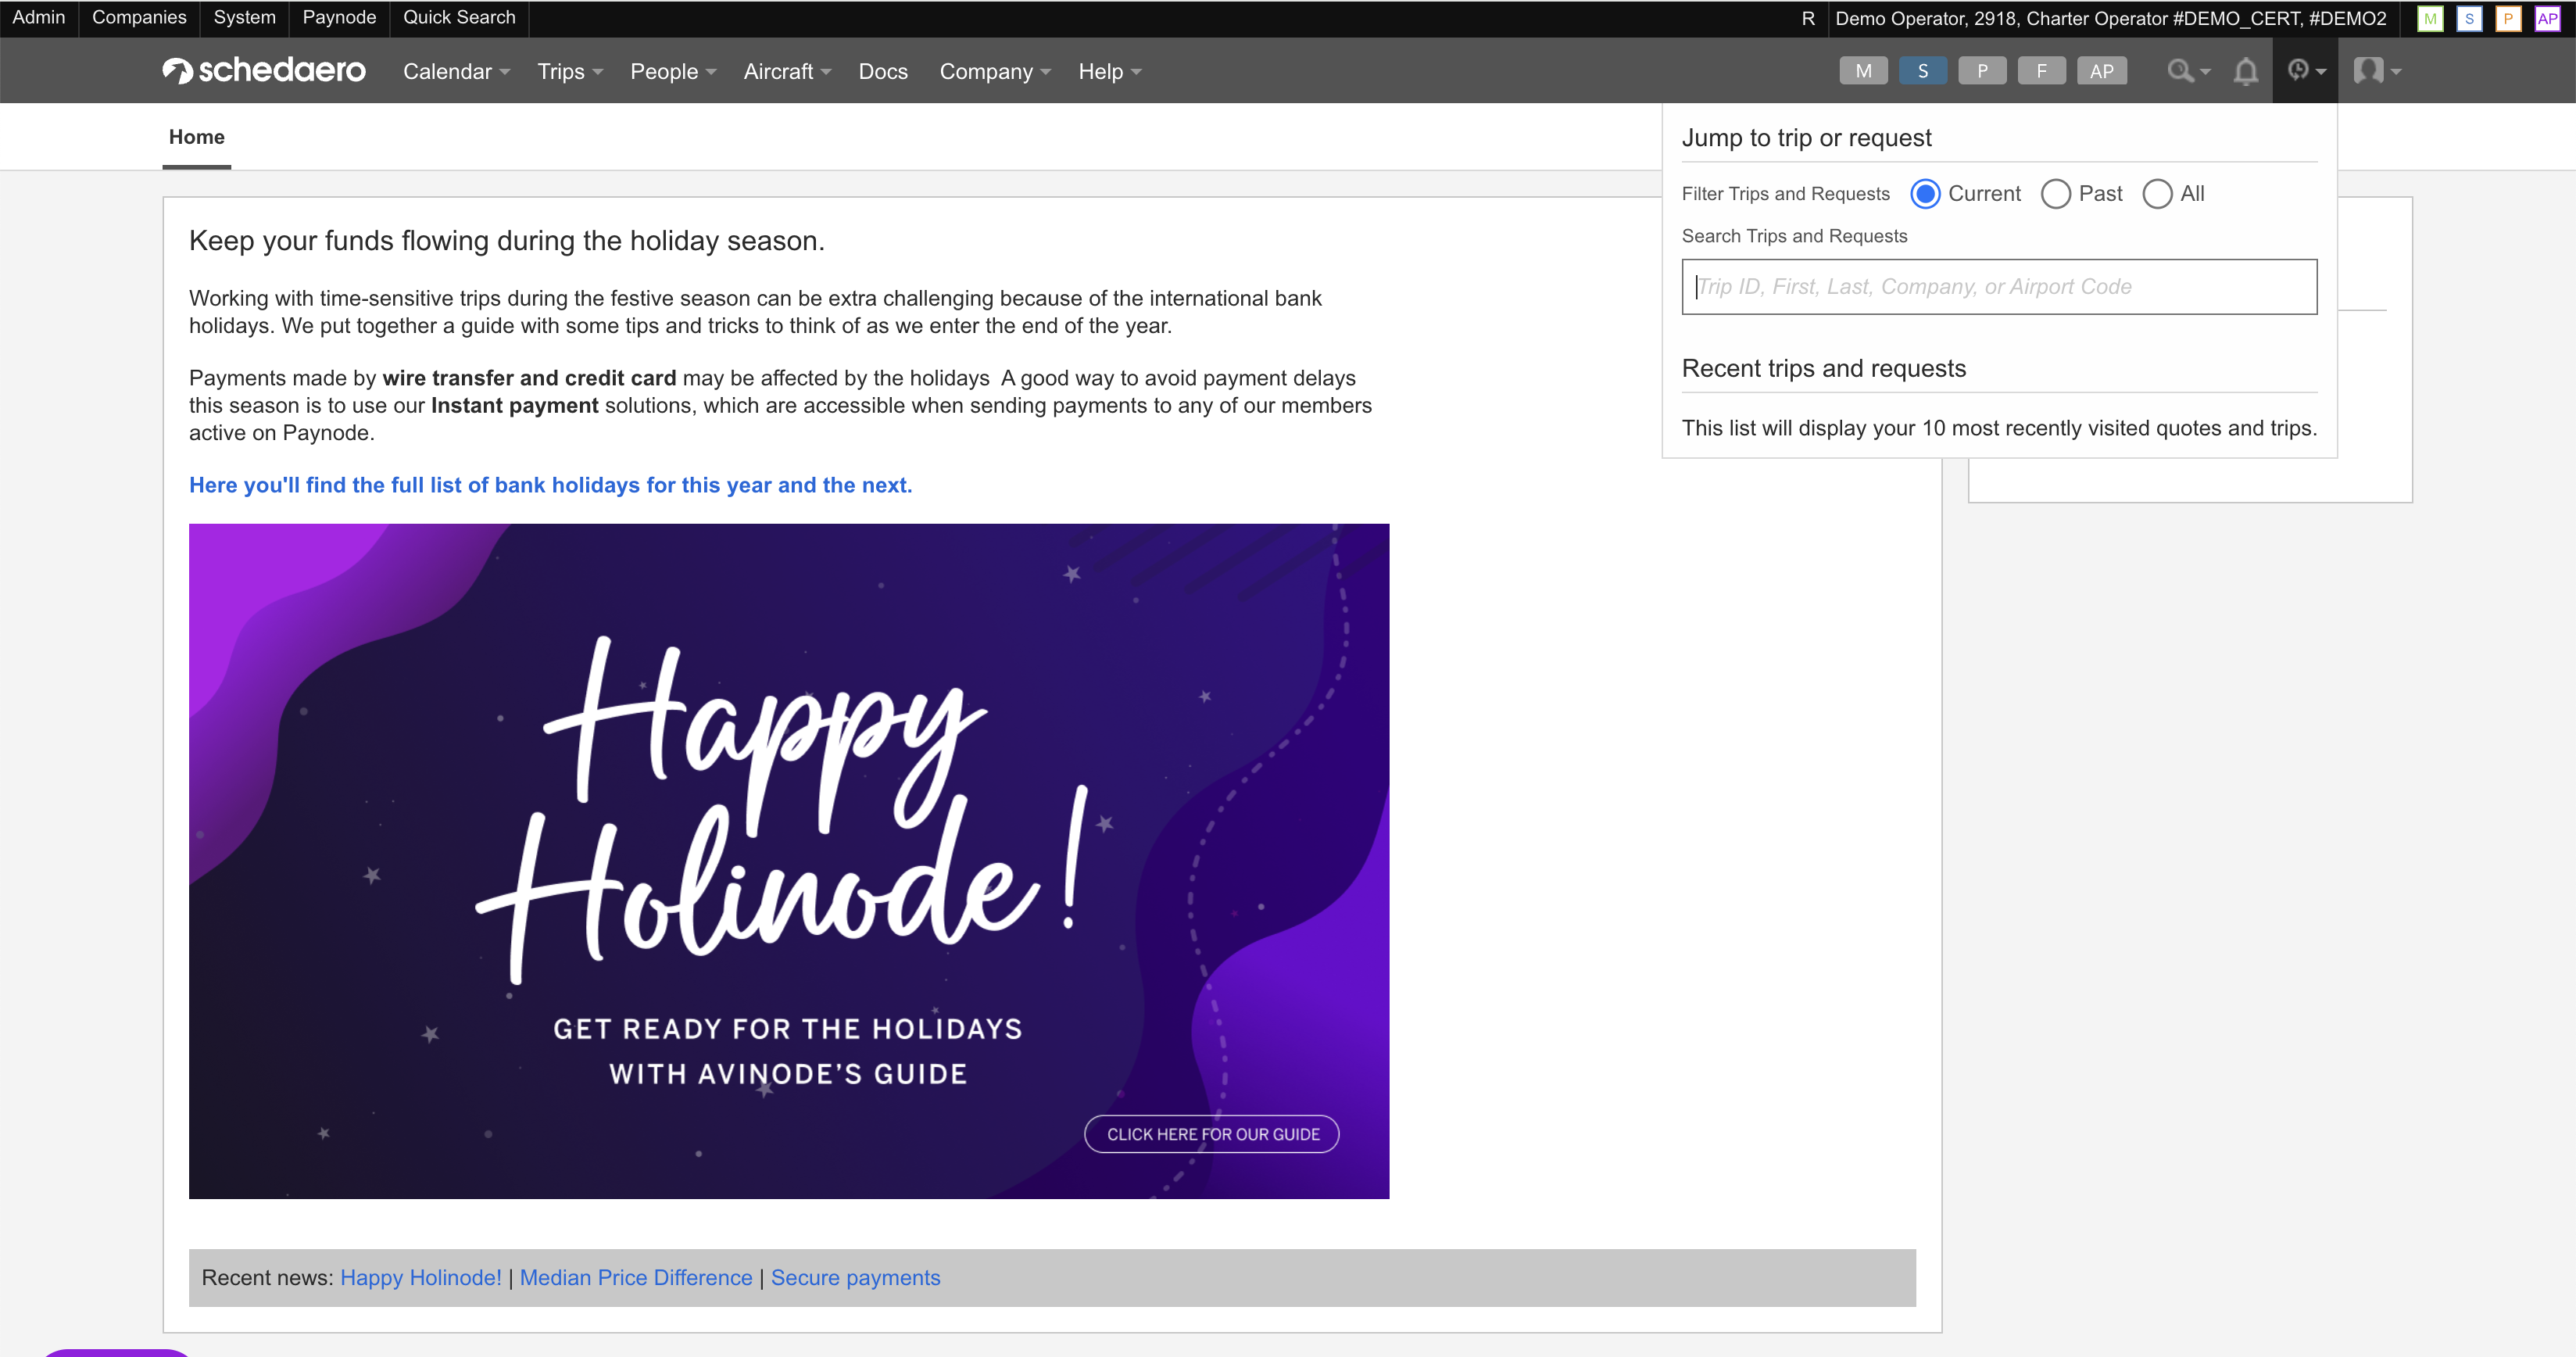
Task: Open the M module badge in navbar
Action: tap(1863, 71)
